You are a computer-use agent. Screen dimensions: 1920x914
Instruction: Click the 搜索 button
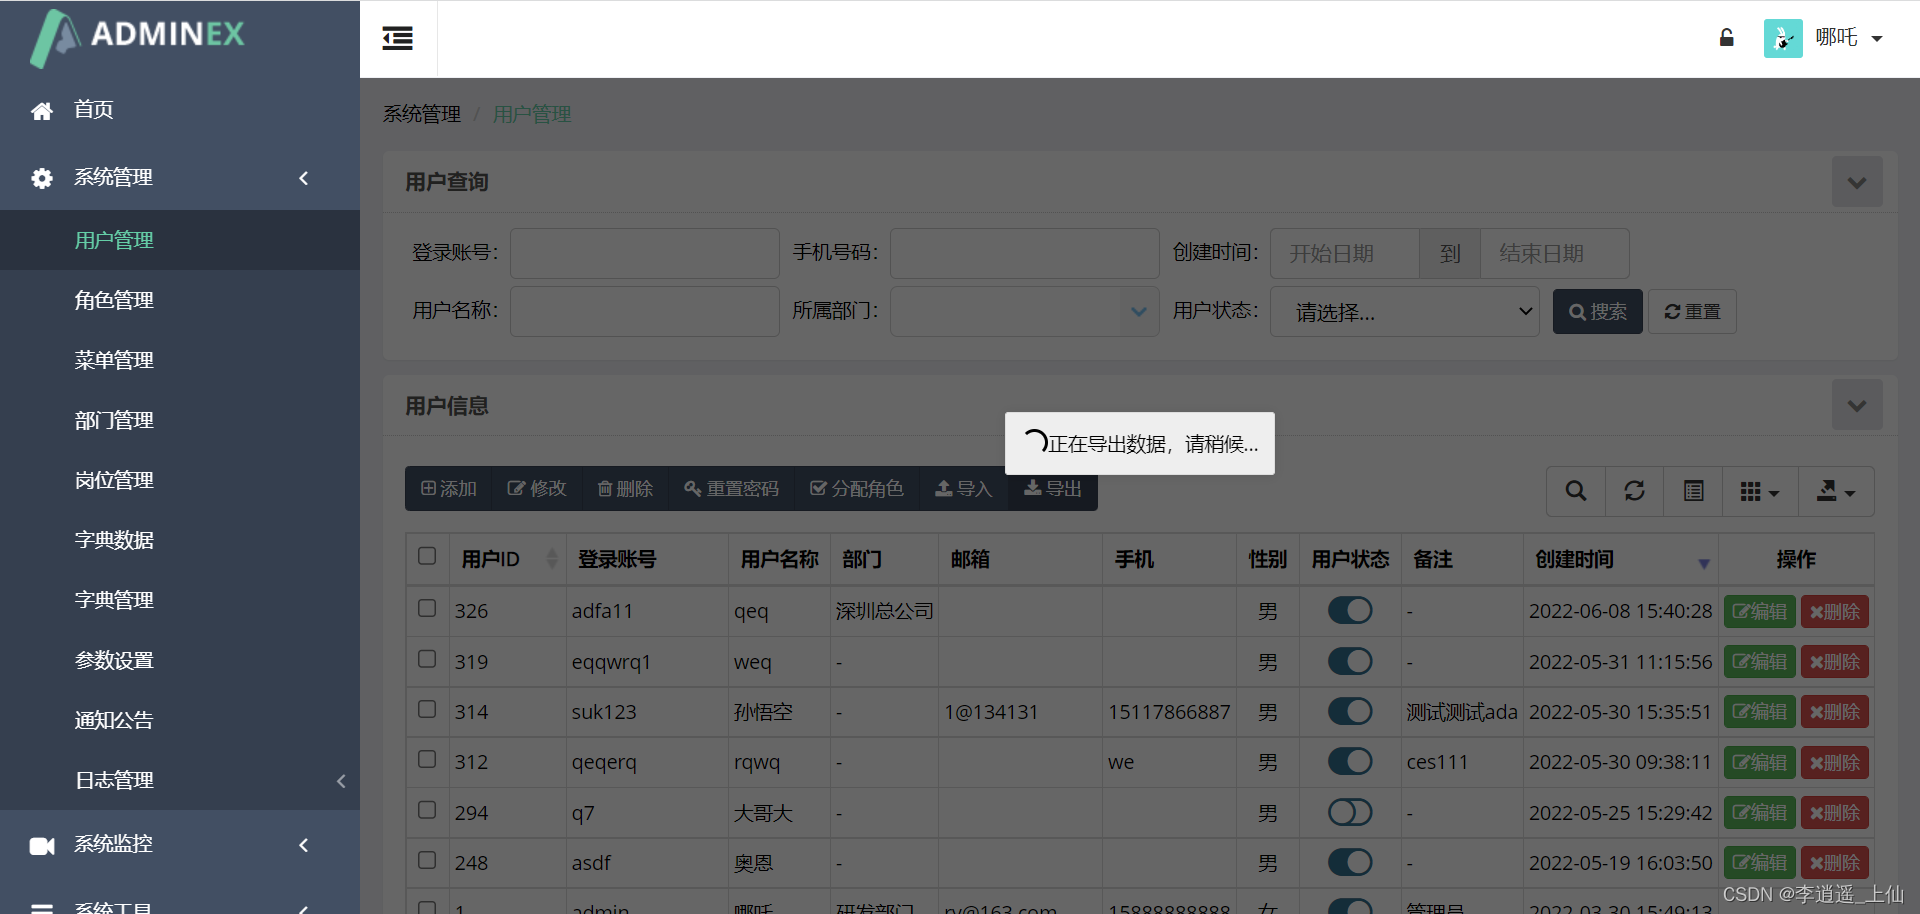[x=1598, y=312]
